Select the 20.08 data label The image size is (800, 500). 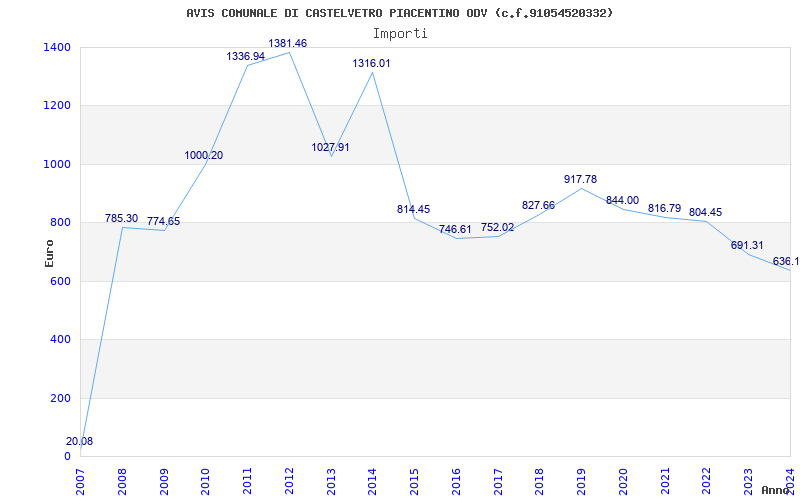click(80, 441)
